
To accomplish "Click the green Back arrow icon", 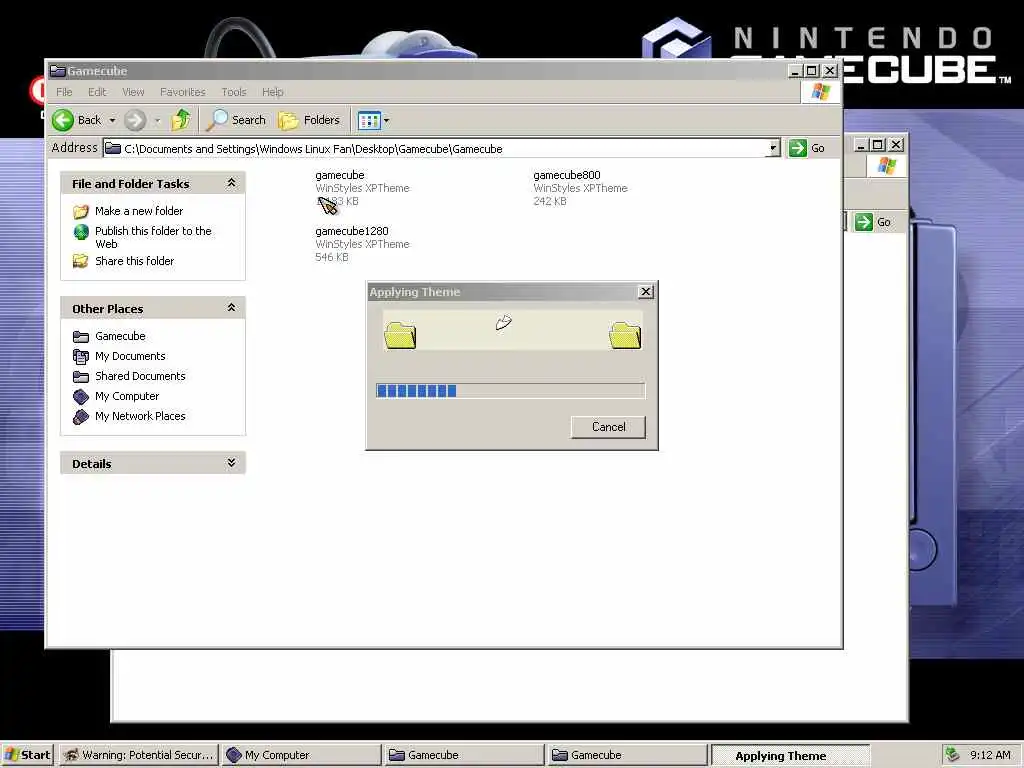I will click(x=63, y=120).
